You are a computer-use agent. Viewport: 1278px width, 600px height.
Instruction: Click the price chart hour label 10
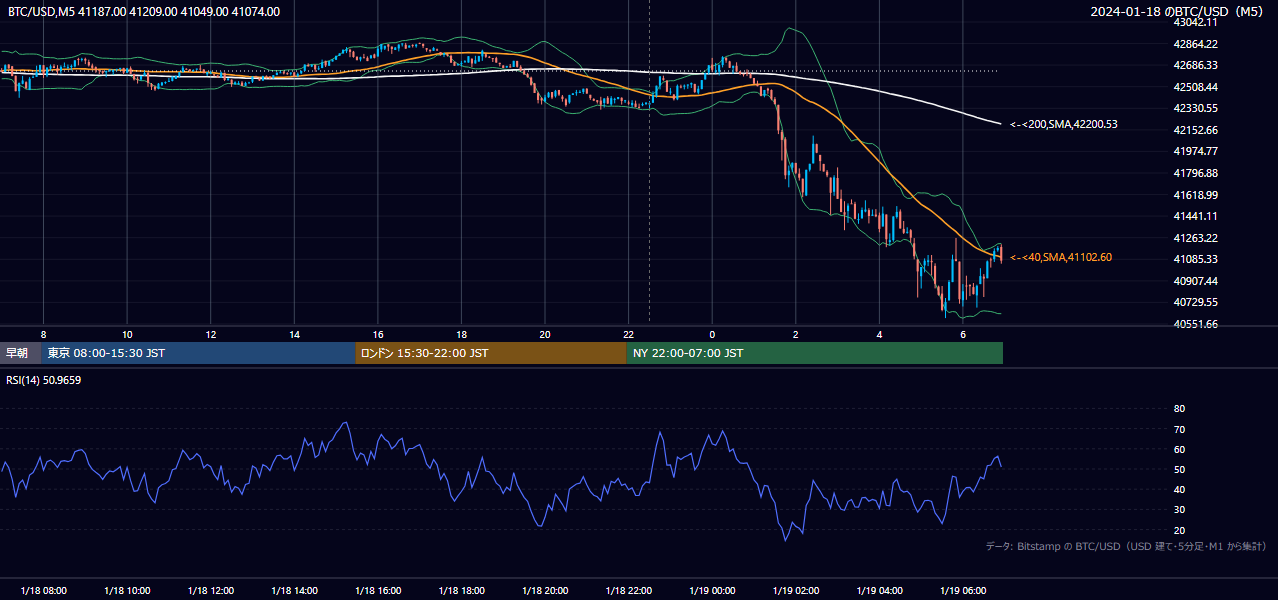point(127,334)
